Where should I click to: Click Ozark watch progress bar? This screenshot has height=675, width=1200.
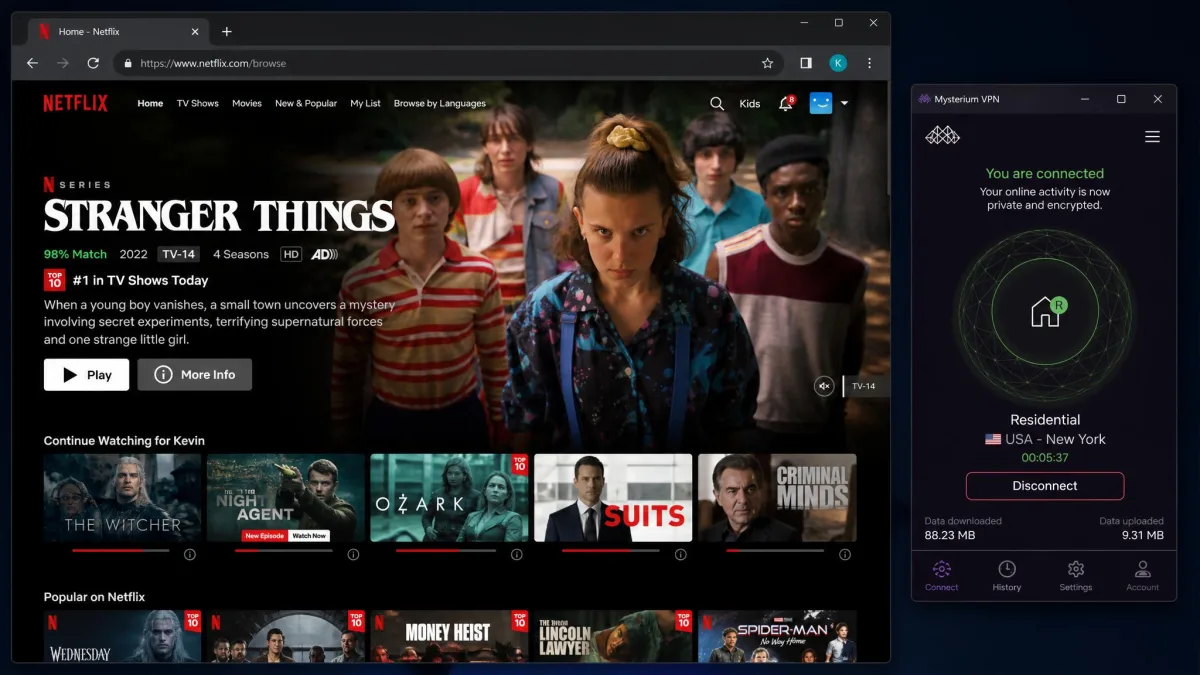(x=446, y=551)
